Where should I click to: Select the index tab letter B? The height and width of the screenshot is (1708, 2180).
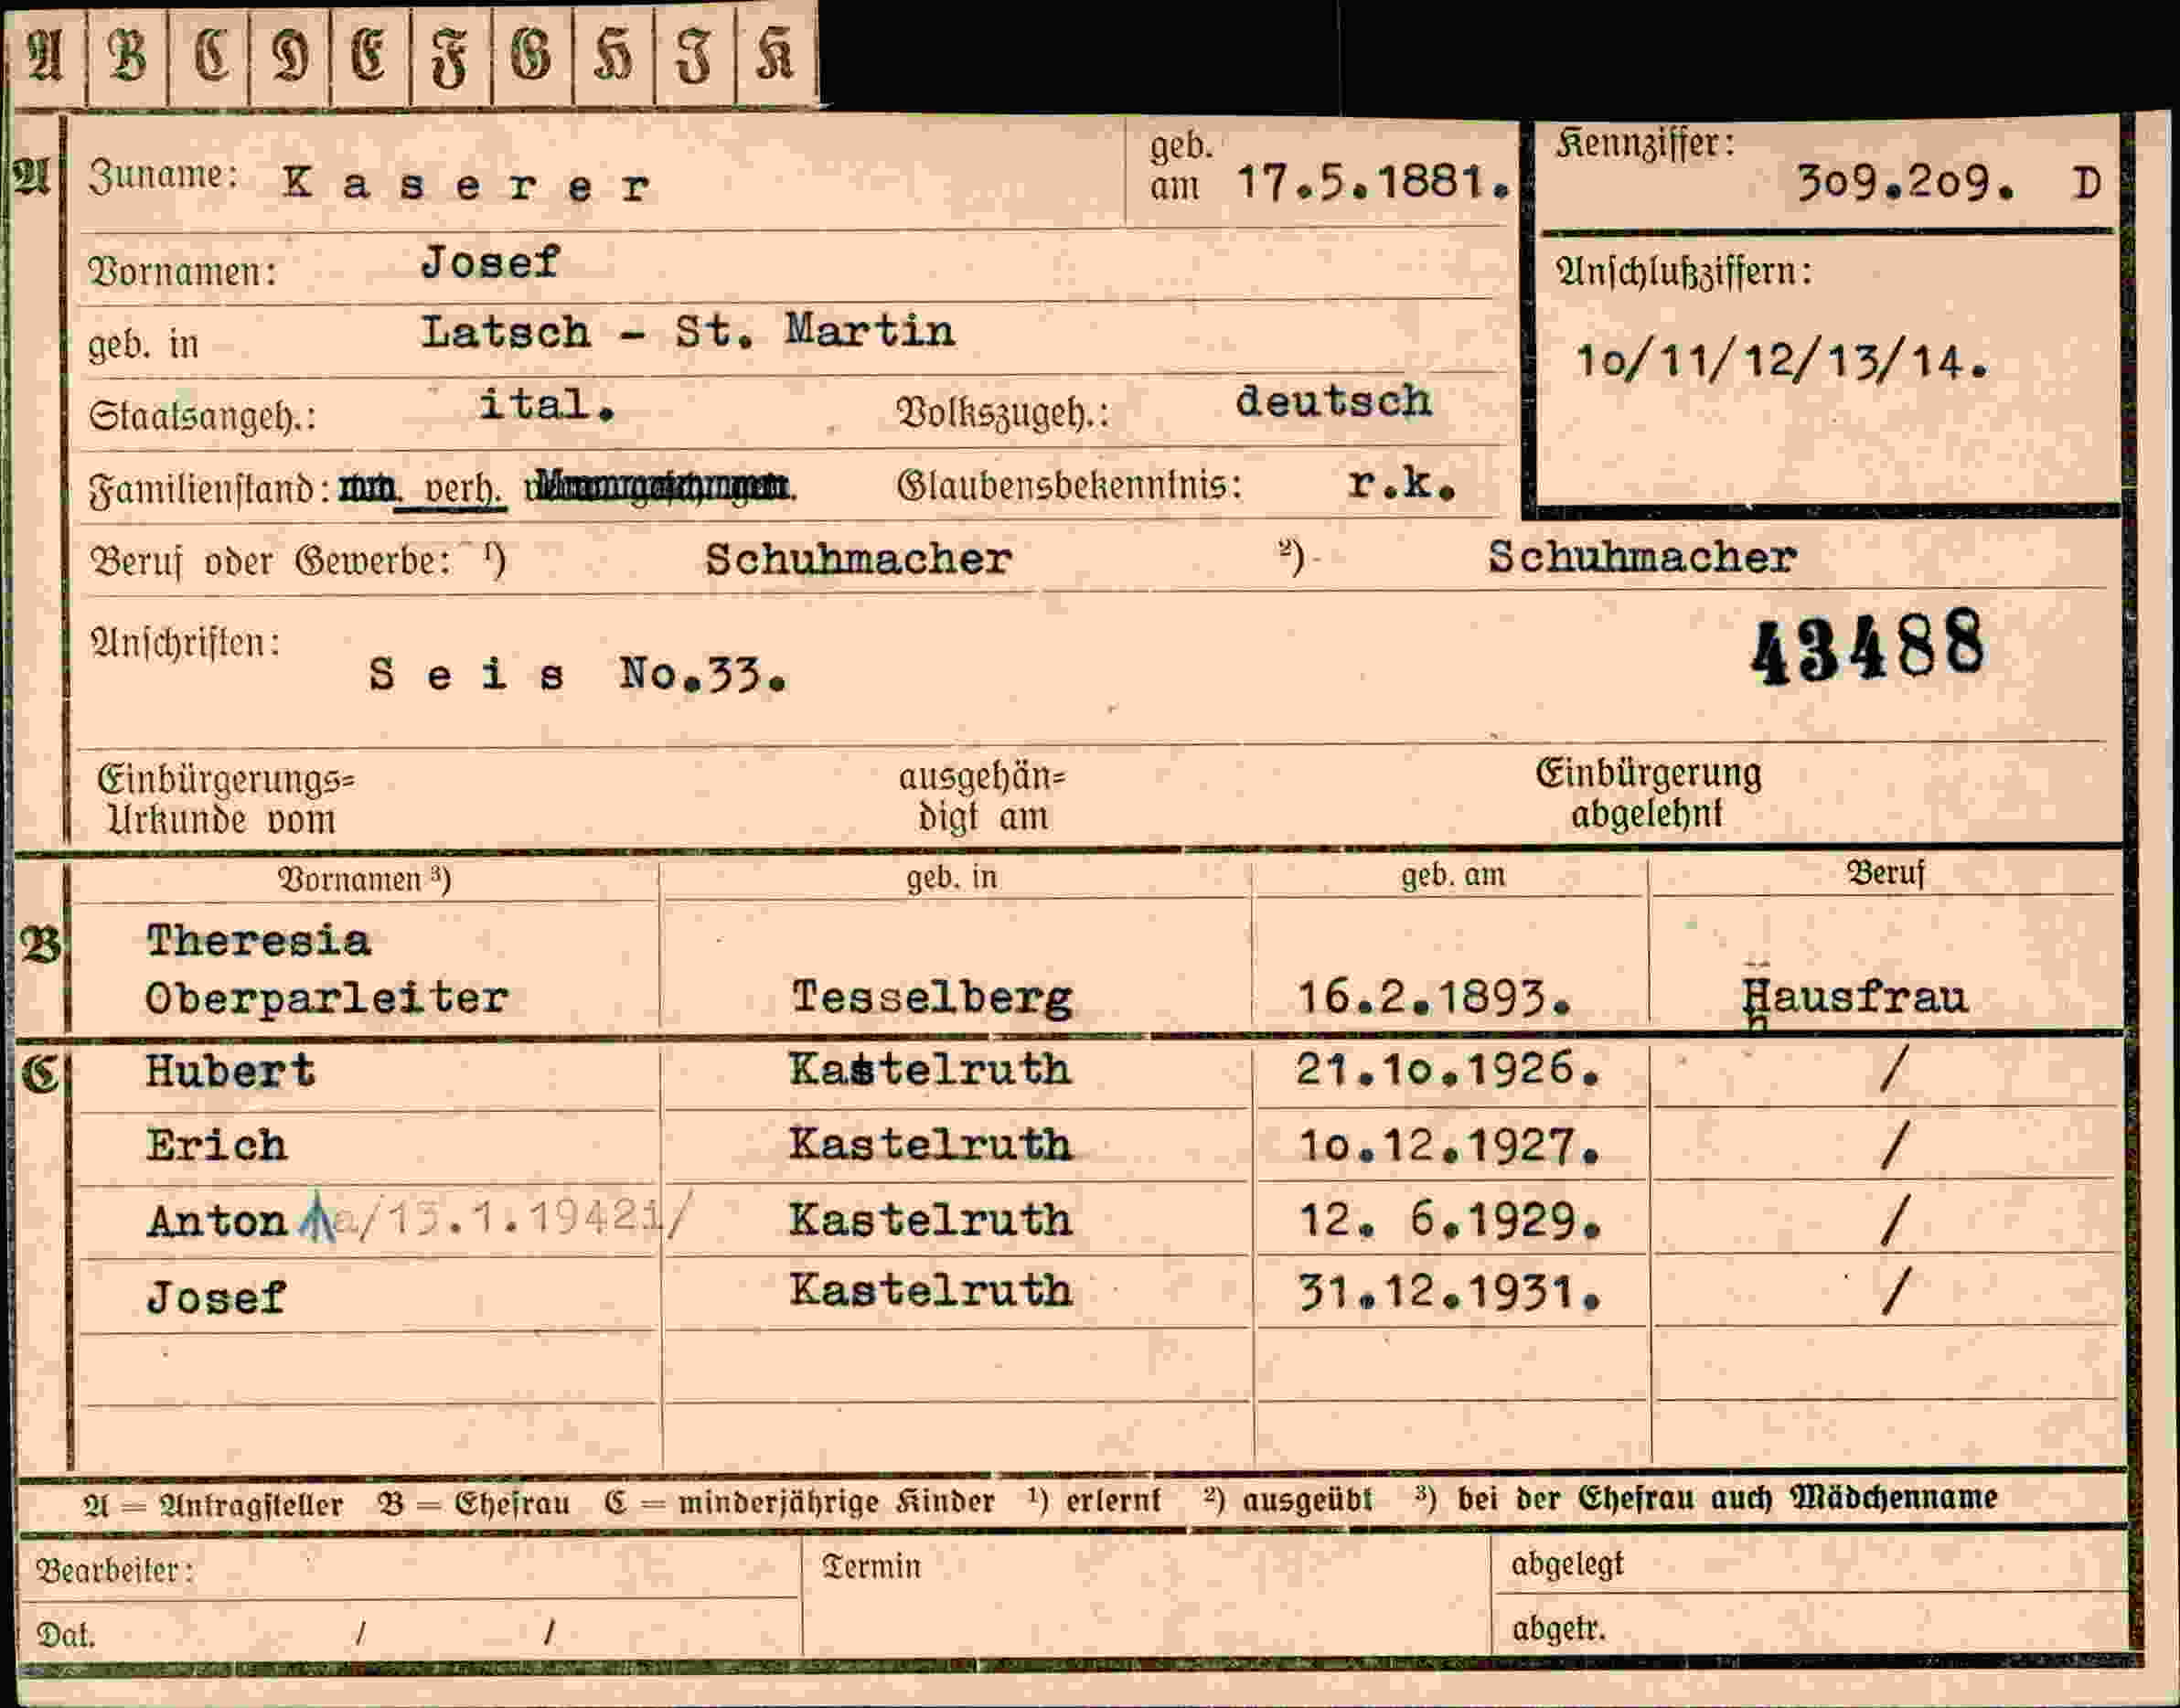(127, 55)
